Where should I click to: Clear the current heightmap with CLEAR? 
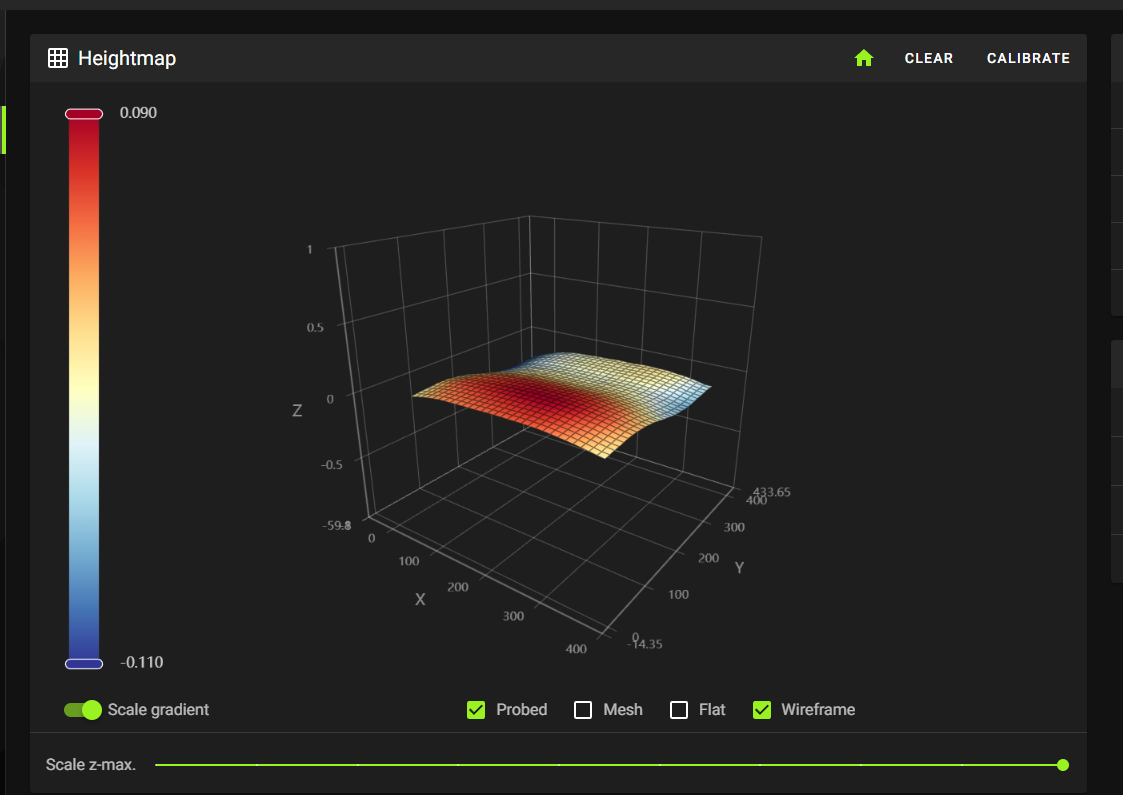tap(928, 58)
